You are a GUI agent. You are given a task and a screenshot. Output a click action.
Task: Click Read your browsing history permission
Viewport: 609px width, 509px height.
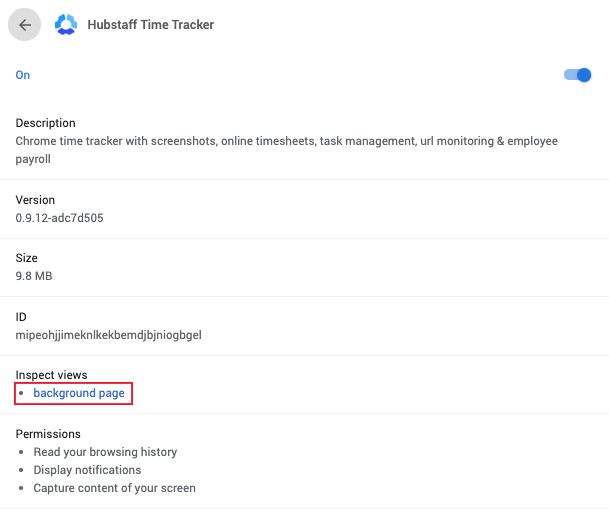pos(105,452)
